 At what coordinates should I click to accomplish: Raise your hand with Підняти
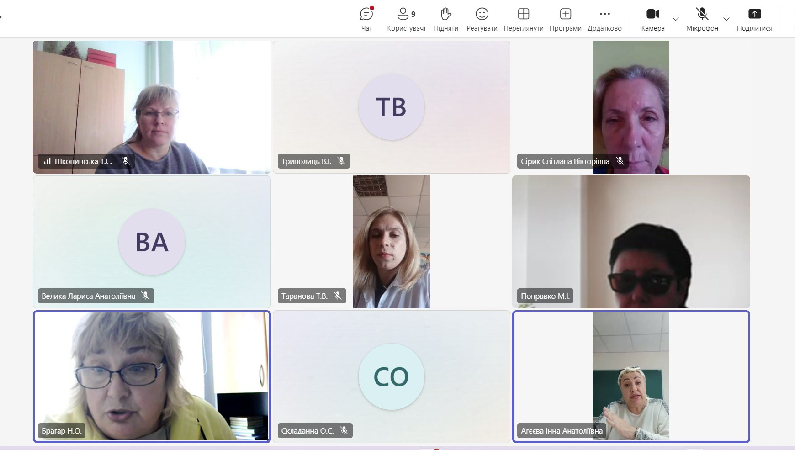[446, 19]
